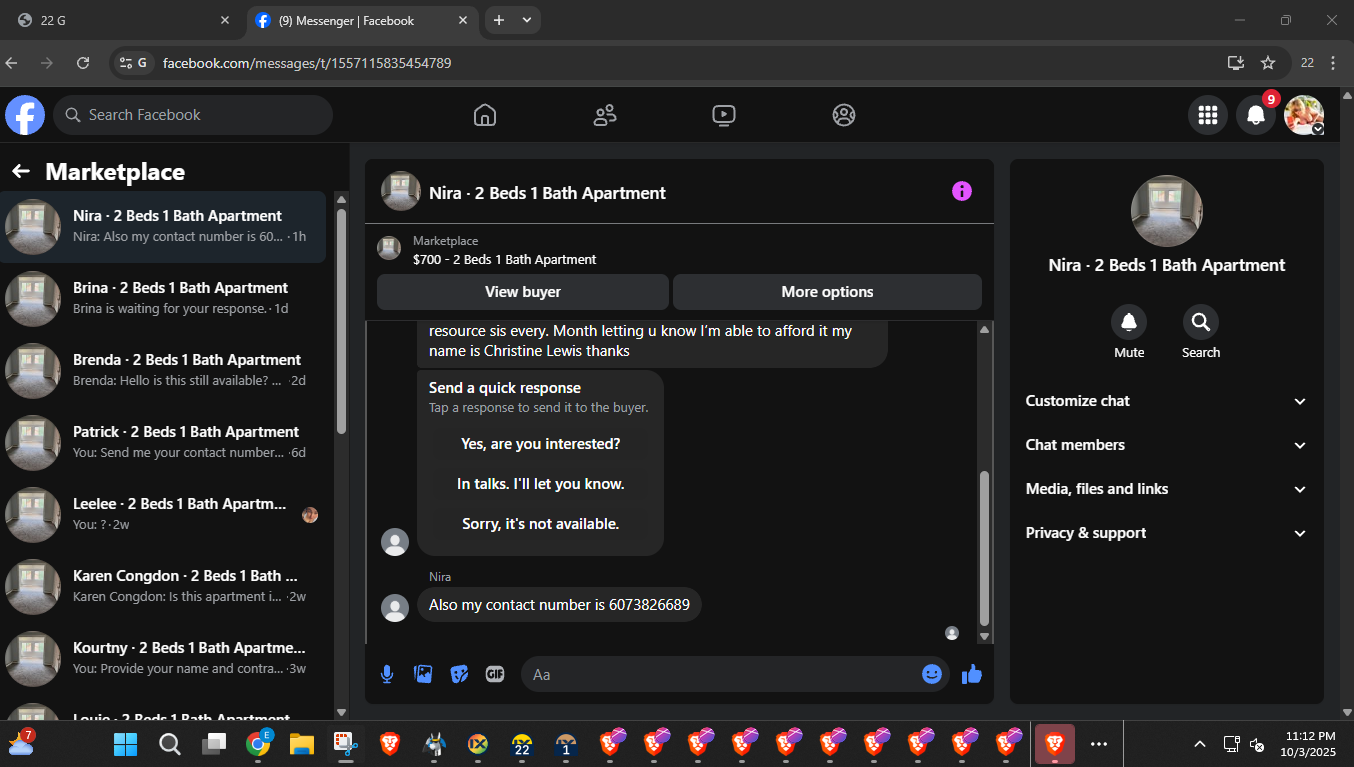Reload the page in the browser

coord(83,63)
